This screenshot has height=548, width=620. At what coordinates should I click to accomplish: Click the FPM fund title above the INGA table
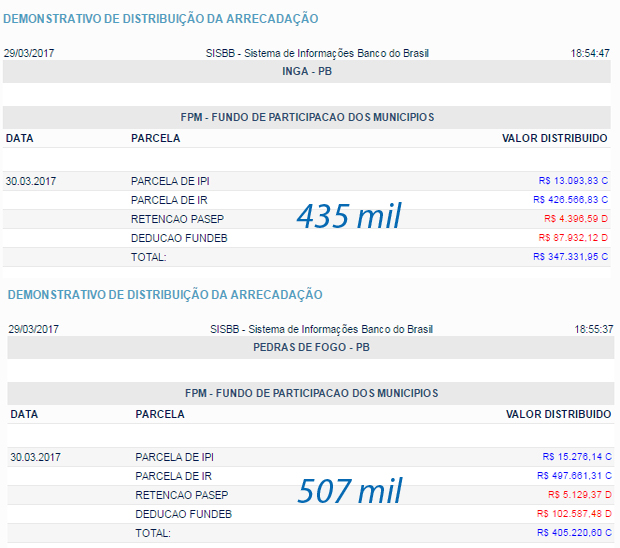pyautogui.click(x=307, y=117)
